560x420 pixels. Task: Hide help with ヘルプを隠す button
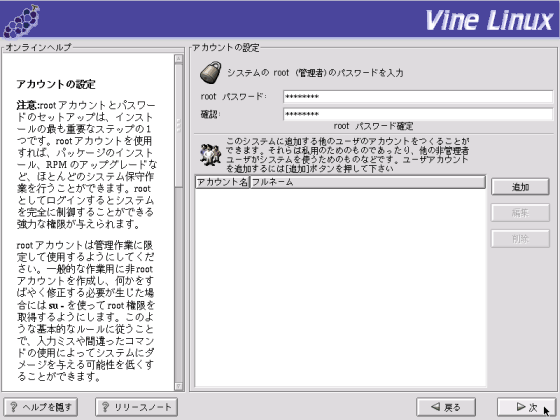point(40,407)
